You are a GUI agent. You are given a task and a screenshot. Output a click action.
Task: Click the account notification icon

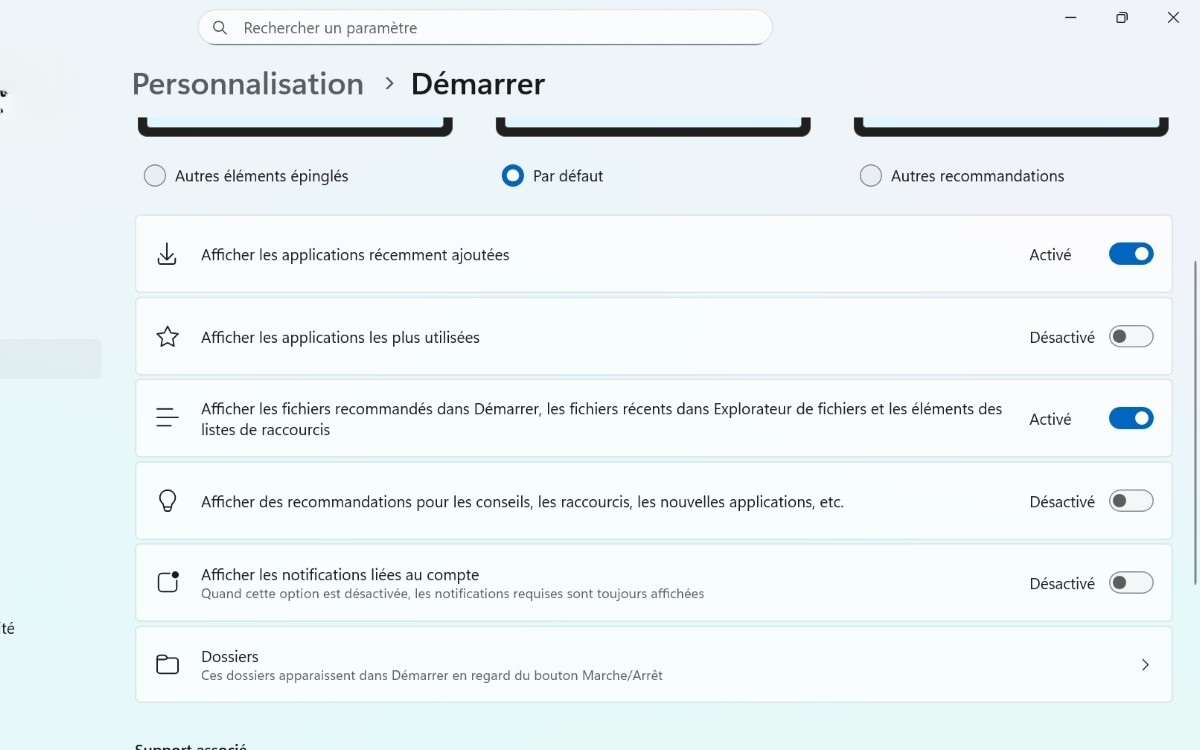[x=167, y=581]
